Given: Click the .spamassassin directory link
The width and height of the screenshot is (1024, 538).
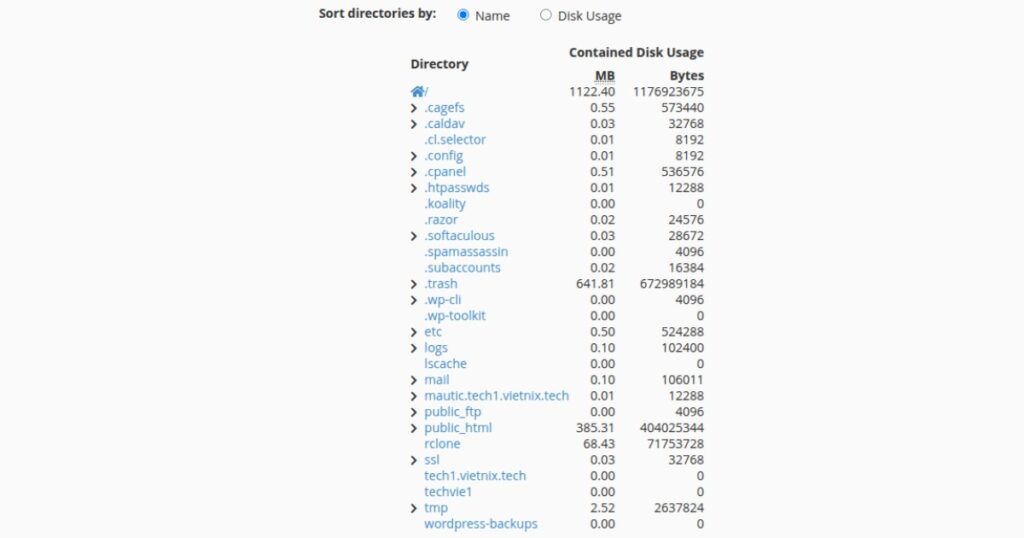Looking at the screenshot, I should 466,252.
